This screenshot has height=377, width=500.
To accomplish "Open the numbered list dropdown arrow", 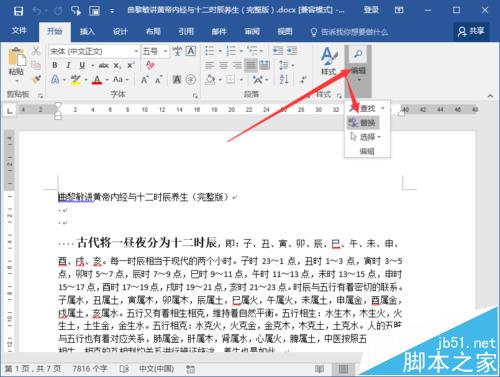I will pyautogui.click(x=242, y=51).
